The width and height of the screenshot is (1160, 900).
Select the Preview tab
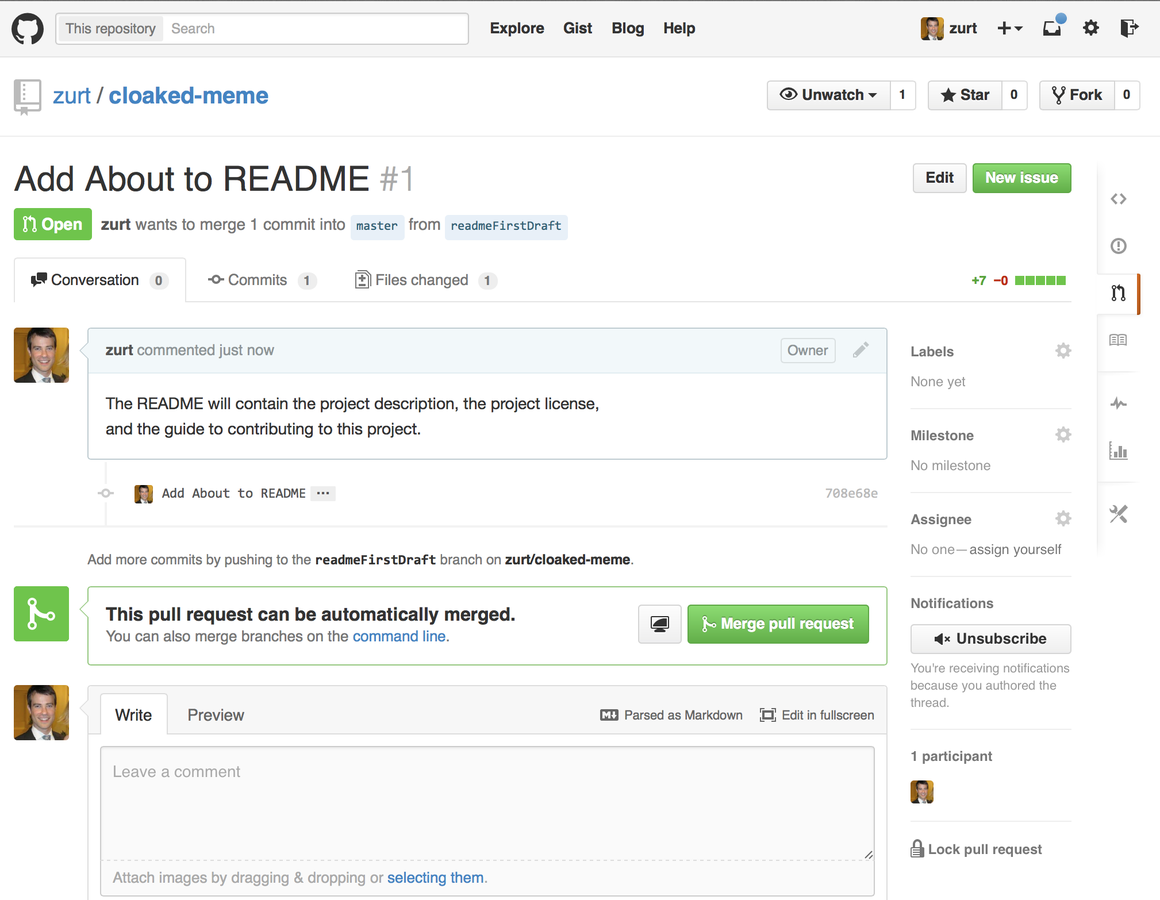pyautogui.click(x=215, y=715)
